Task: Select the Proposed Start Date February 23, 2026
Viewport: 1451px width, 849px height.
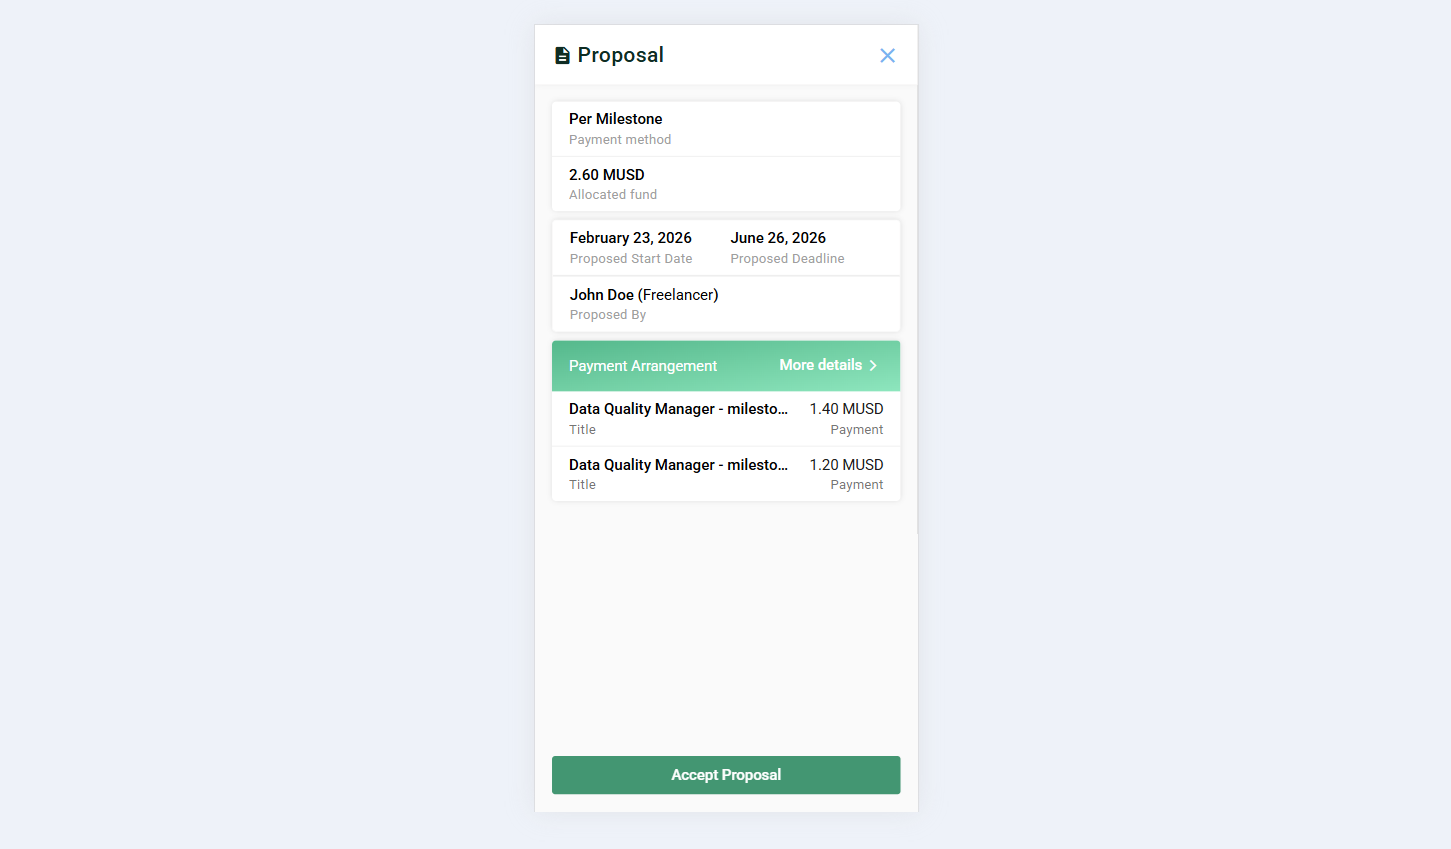Action: 630,247
